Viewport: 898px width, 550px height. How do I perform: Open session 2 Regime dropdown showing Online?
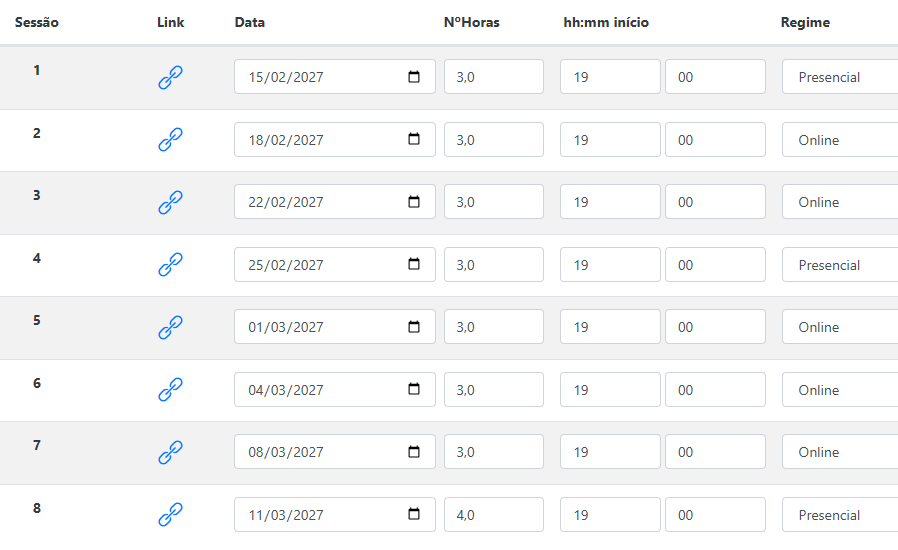tap(840, 139)
